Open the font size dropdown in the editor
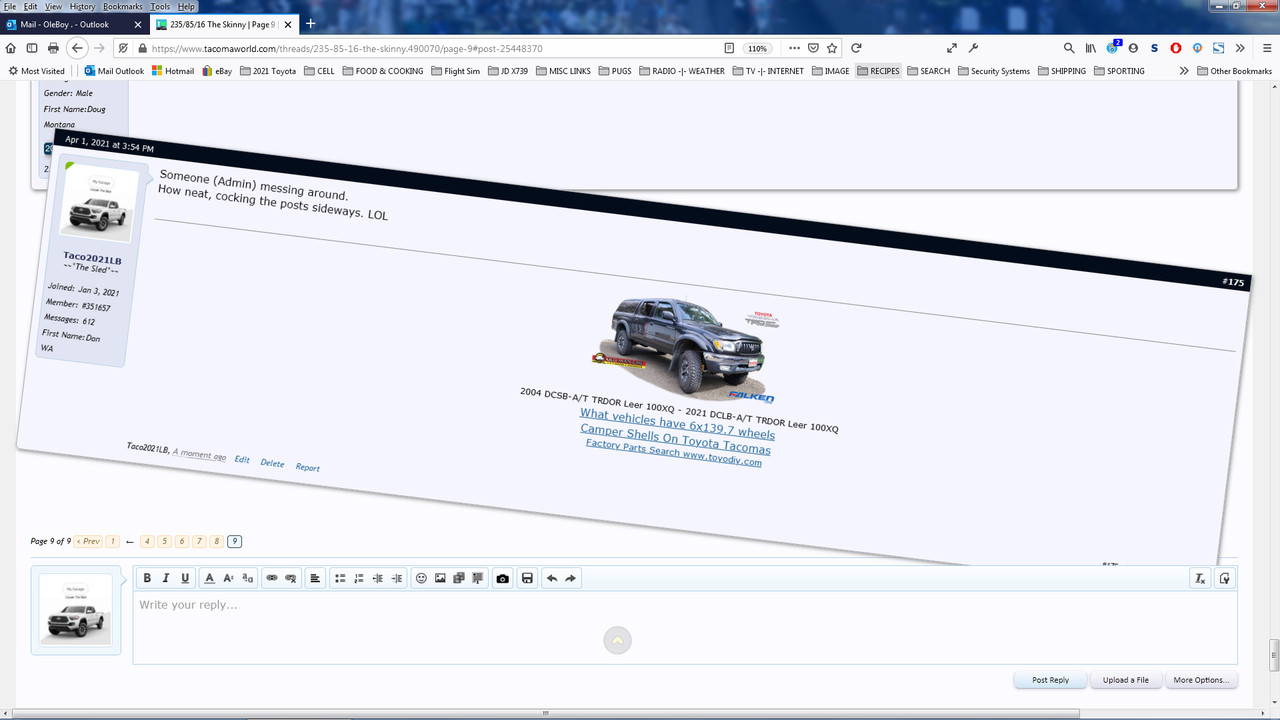Viewport: 1280px width, 720px height. (228, 578)
